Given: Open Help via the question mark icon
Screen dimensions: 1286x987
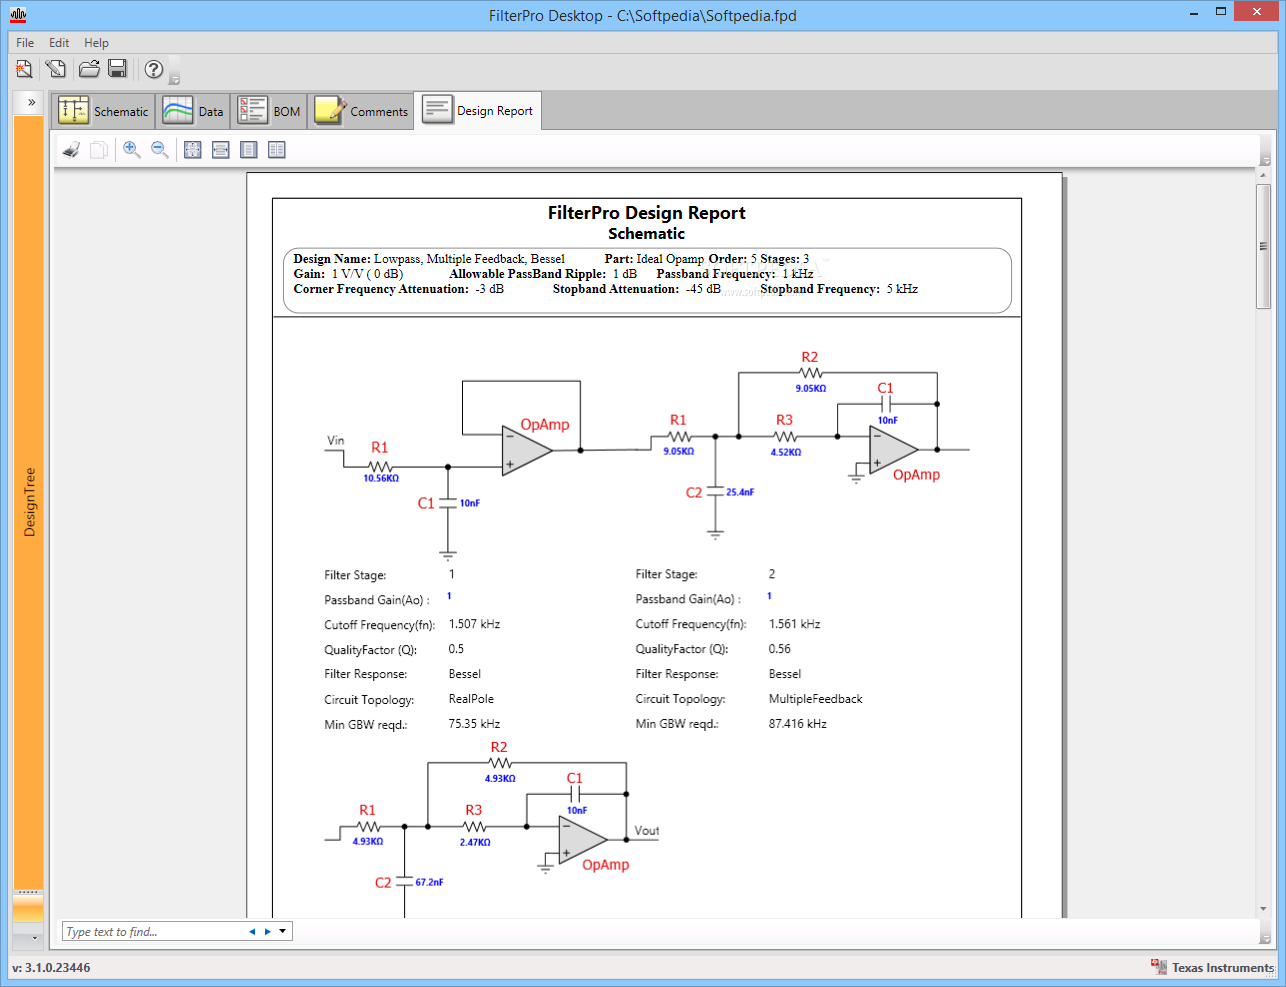Looking at the screenshot, I should (x=153, y=69).
